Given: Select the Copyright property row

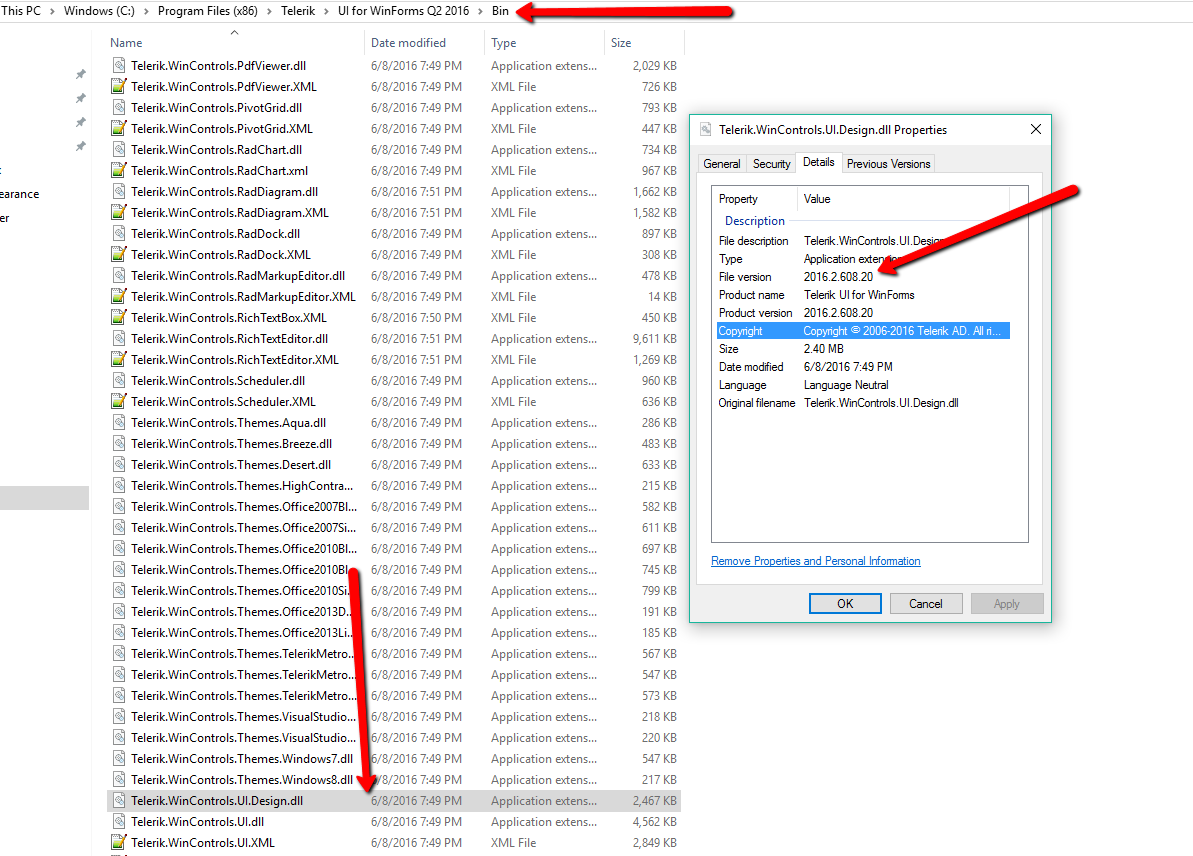Looking at the screenshot, I should pyautogui.click(x=864, y=331).
